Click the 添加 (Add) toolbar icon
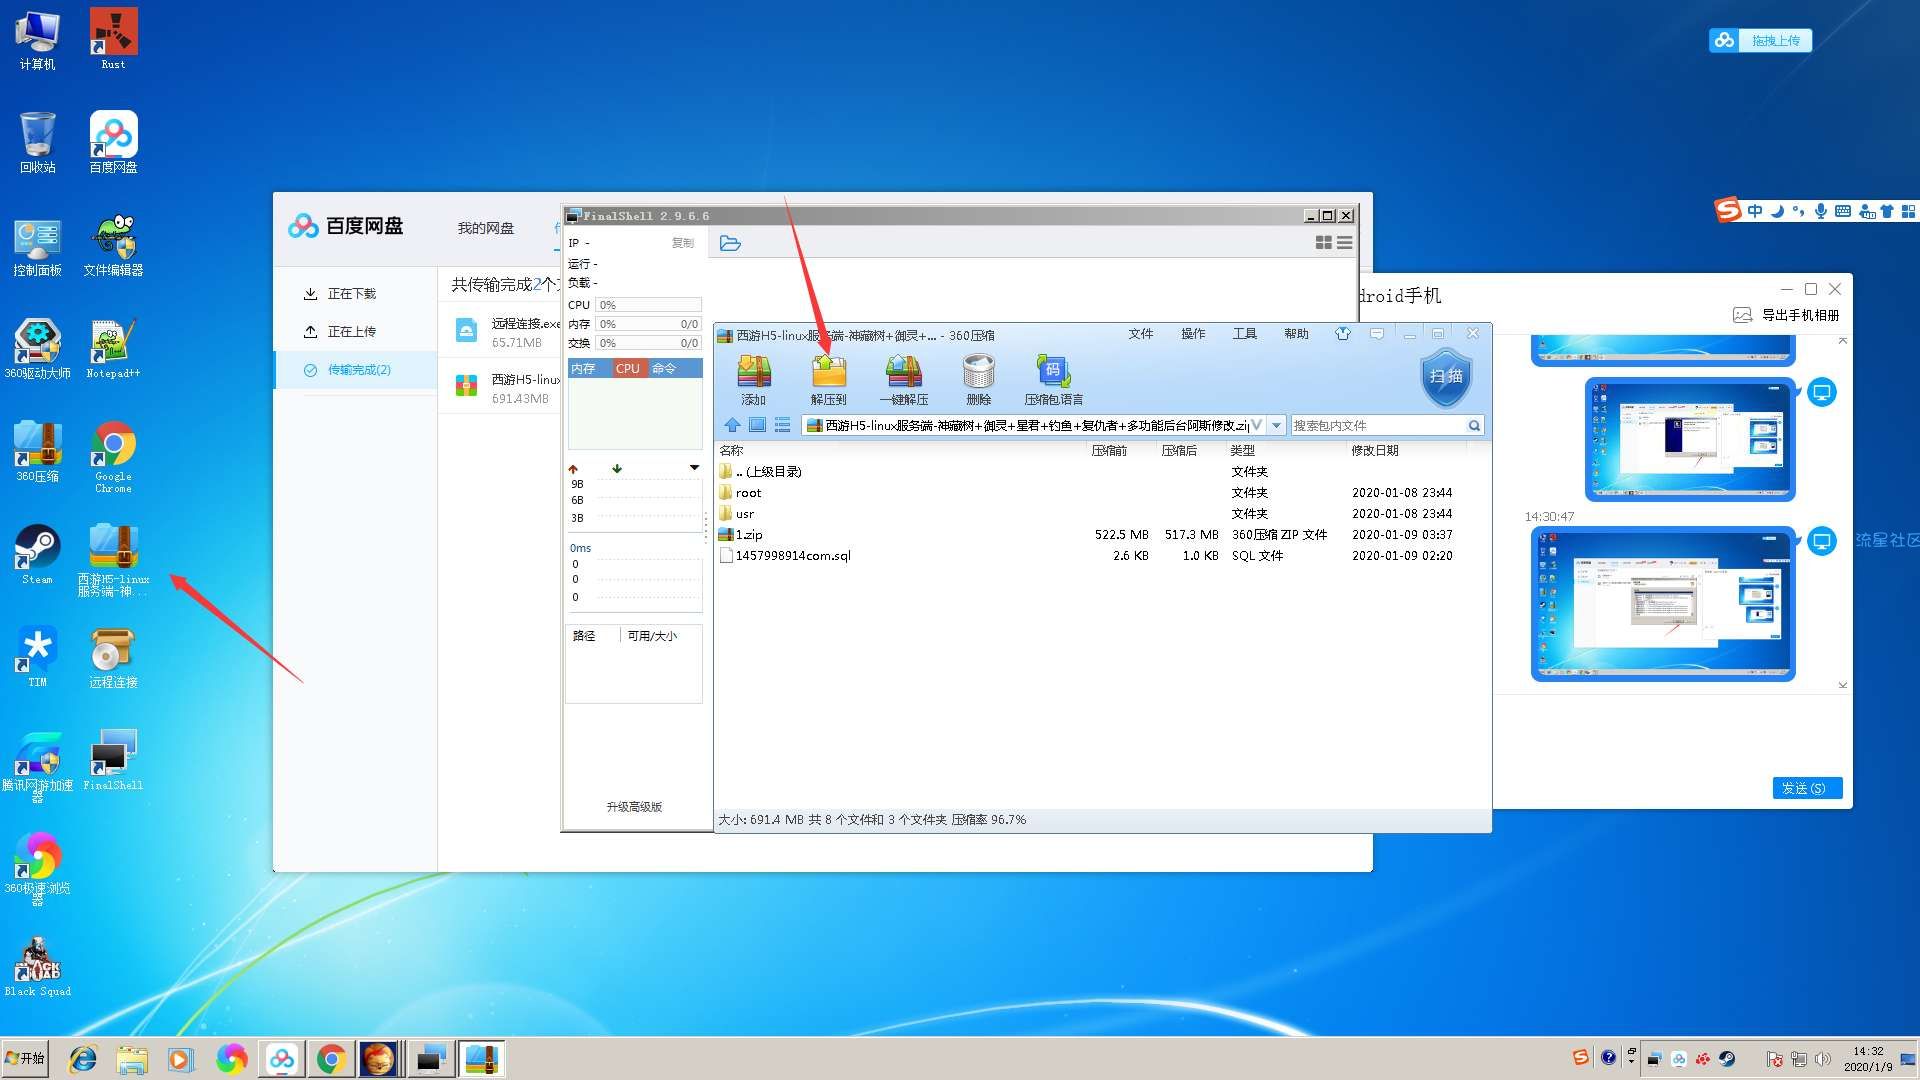 click(753, 373)
